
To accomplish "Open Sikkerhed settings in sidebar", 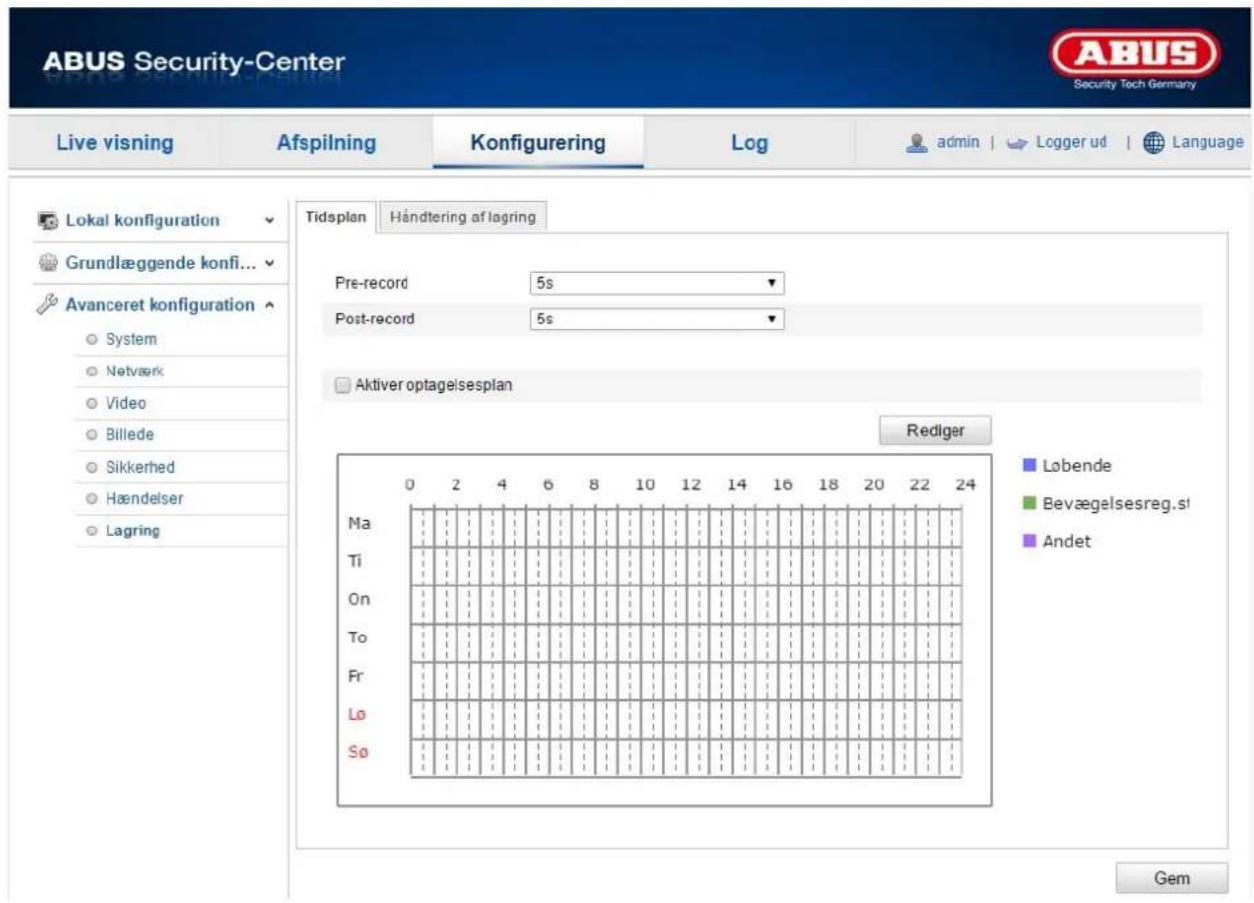I will point(140,467).
